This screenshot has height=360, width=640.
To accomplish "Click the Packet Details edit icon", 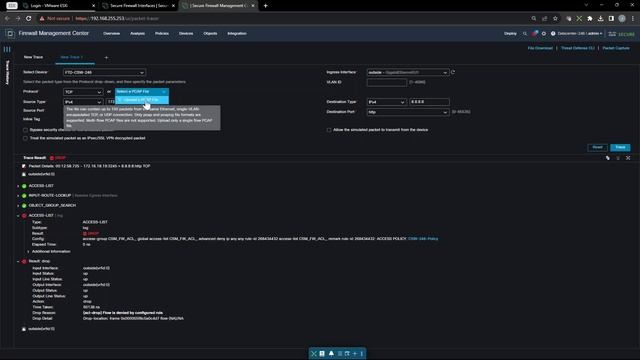I will [x=24, y=166].
